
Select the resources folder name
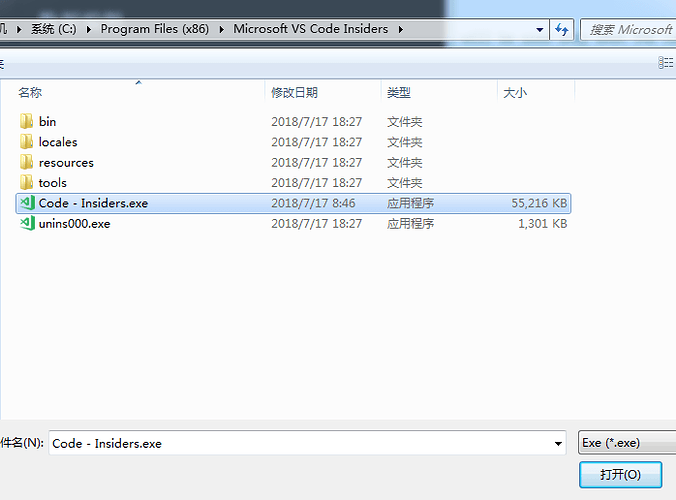click(66, 162)
